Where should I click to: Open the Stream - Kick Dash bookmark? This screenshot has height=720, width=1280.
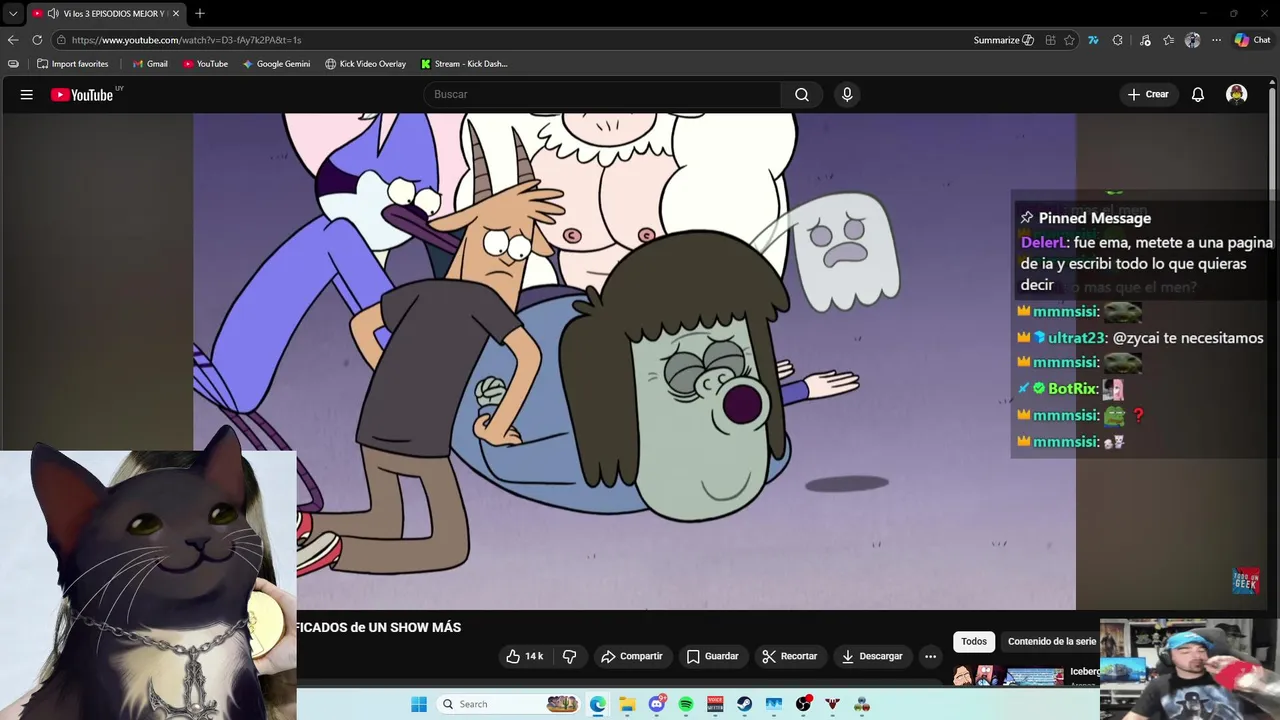pyautogui.click(x=464, y=64)
